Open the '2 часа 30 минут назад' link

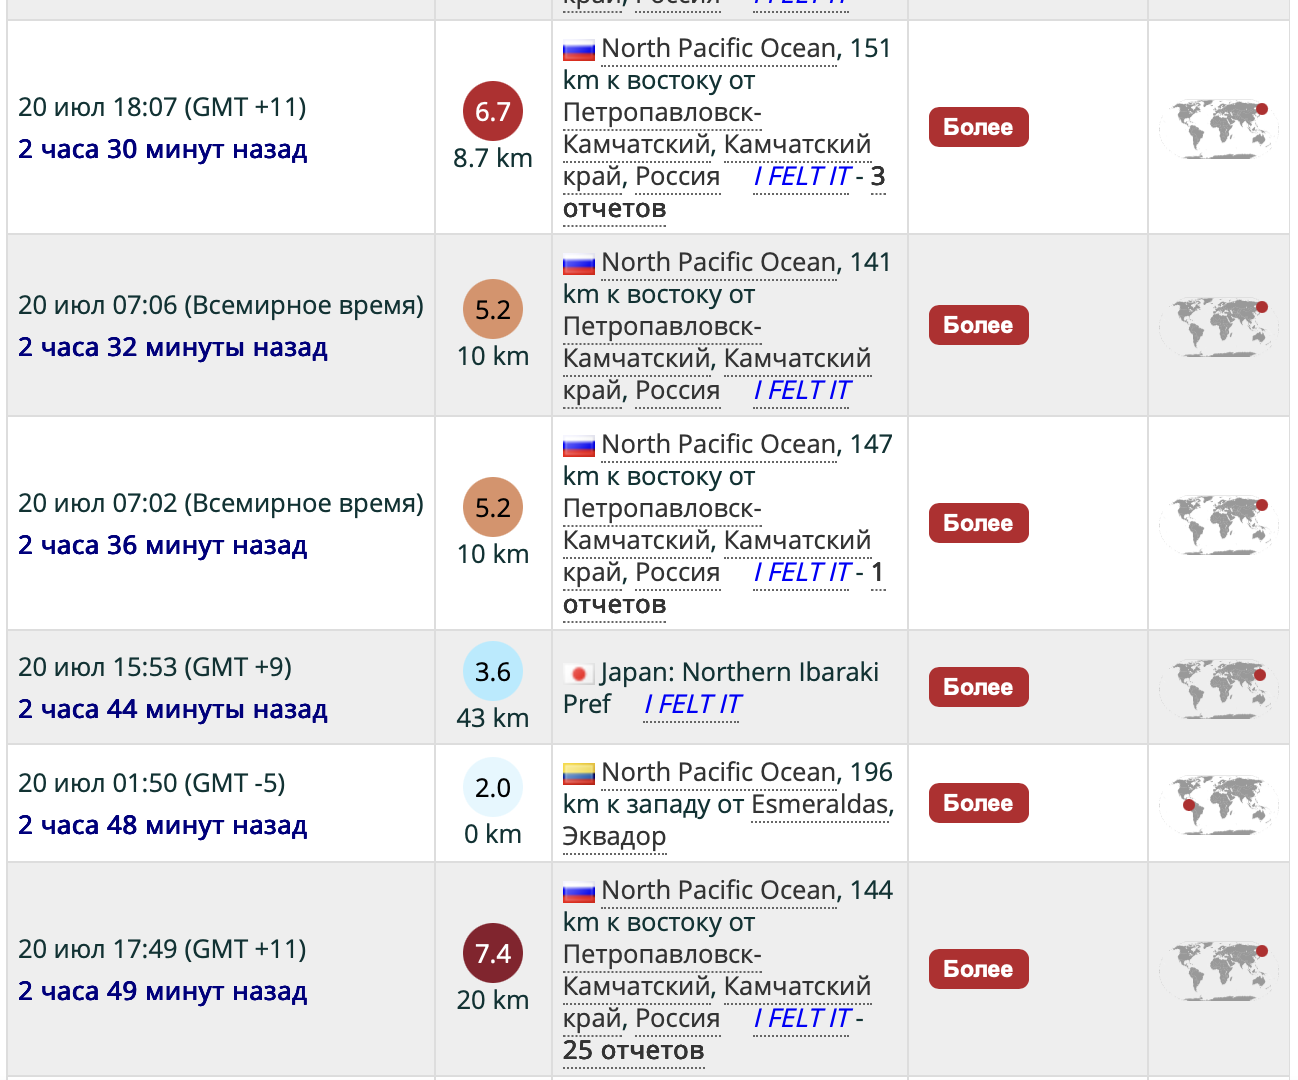pyautogui.click(x=163, y=150)
